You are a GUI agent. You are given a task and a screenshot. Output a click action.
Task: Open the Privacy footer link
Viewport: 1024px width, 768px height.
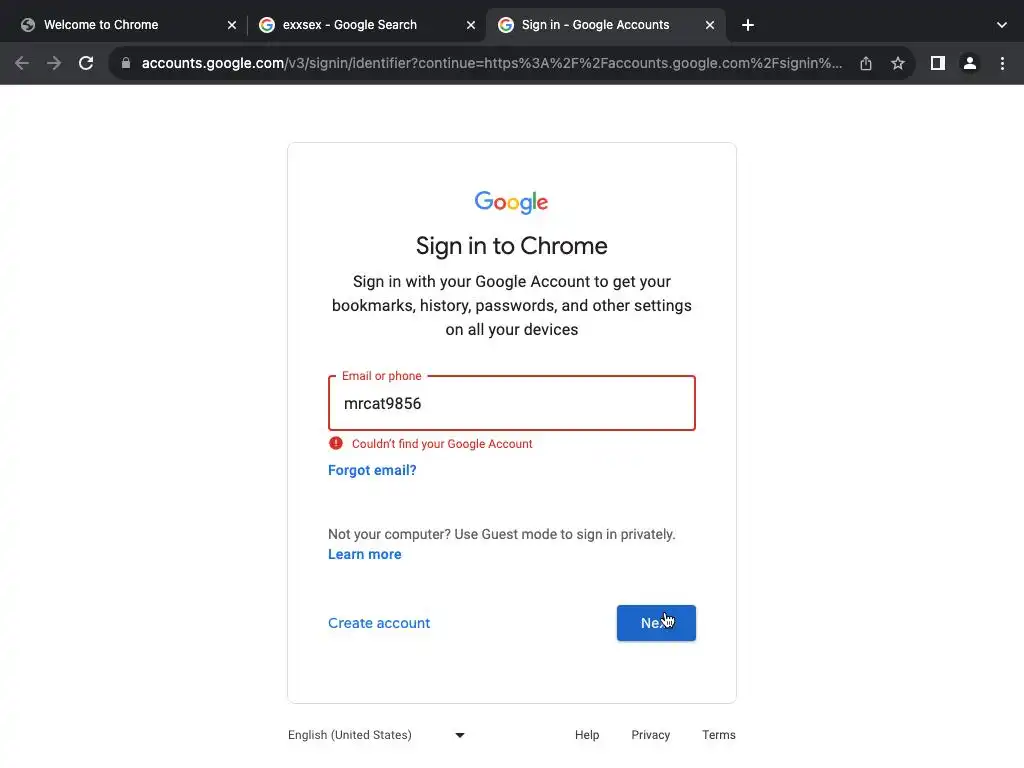click(x=650, y=735)
